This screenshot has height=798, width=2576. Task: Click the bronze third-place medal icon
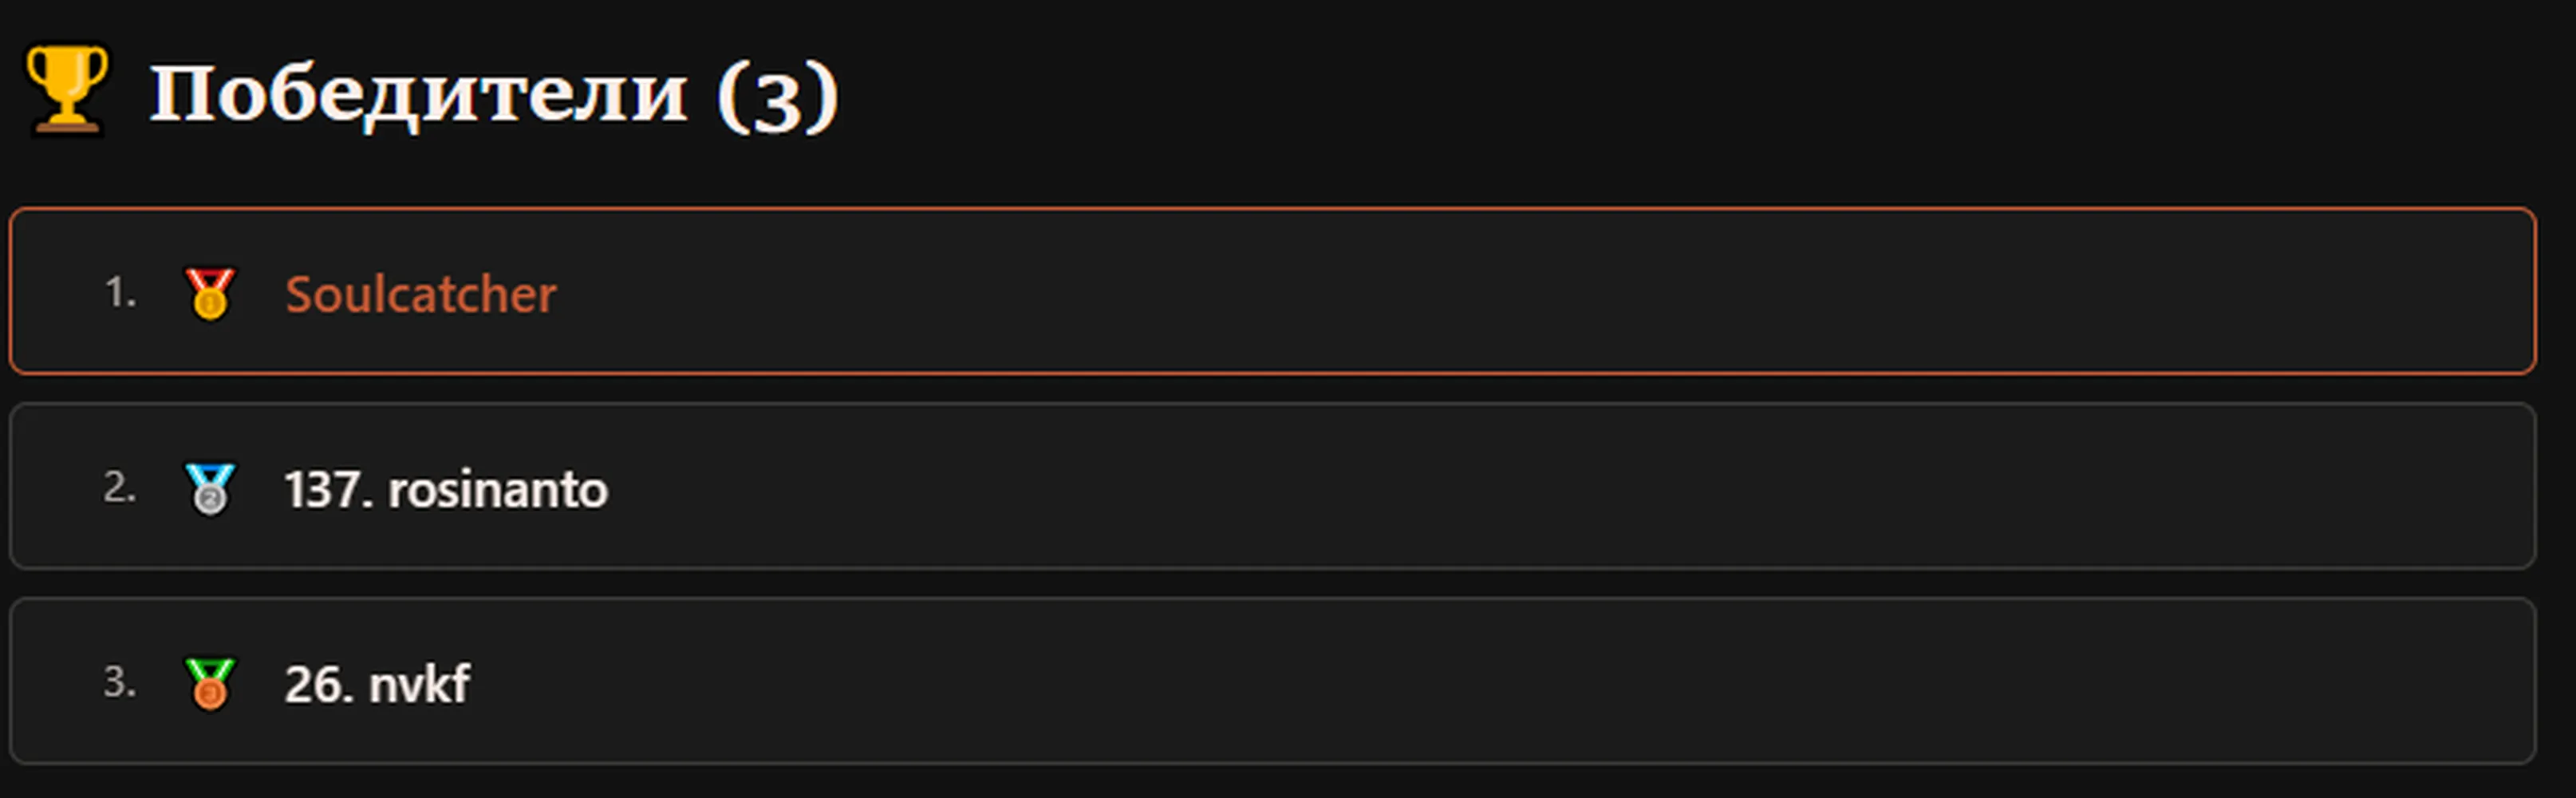click(210, 684)
